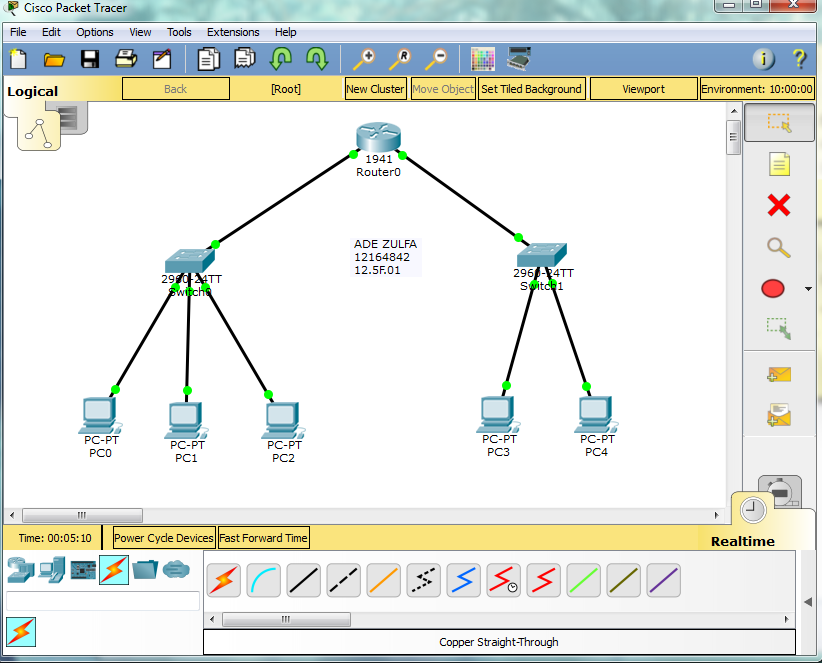Screen dimensions: 822x663
Task: Open the Help menu
Action: tap(286, 32)
